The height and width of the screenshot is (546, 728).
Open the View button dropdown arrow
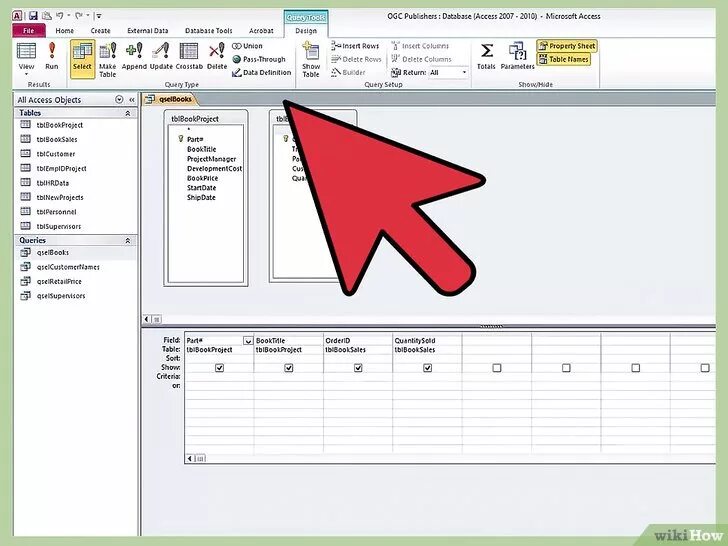[x=26, y=74]
